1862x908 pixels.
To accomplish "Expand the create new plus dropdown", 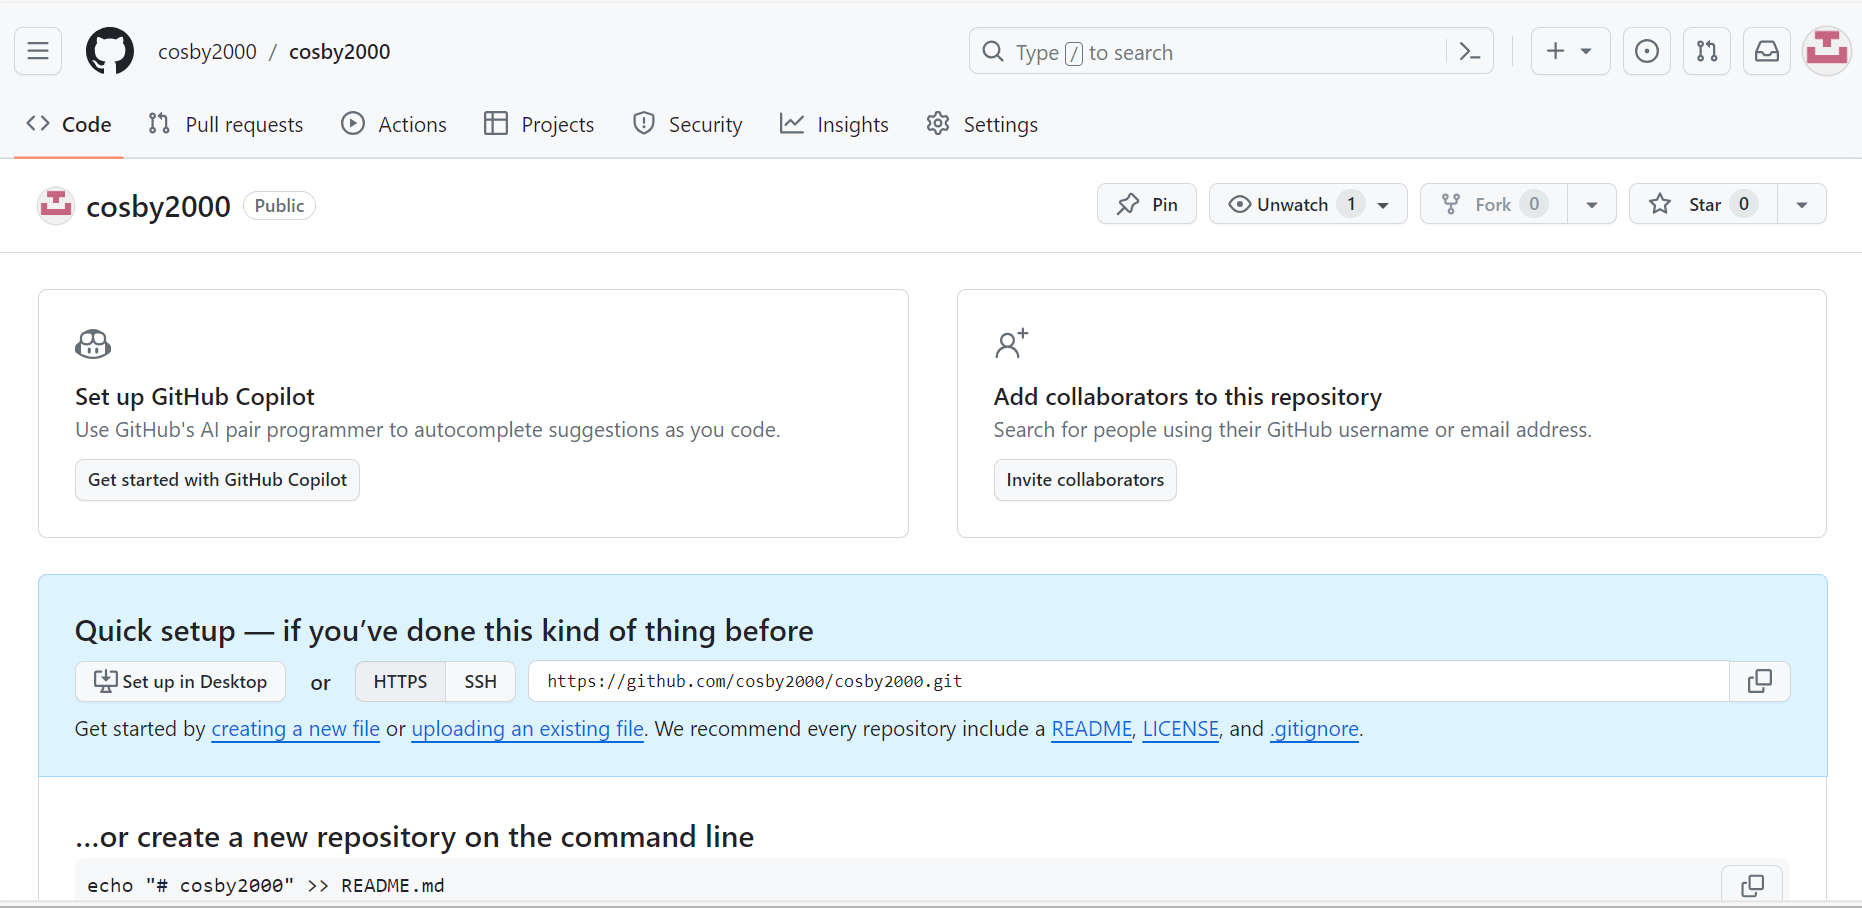I will 1570,51.
